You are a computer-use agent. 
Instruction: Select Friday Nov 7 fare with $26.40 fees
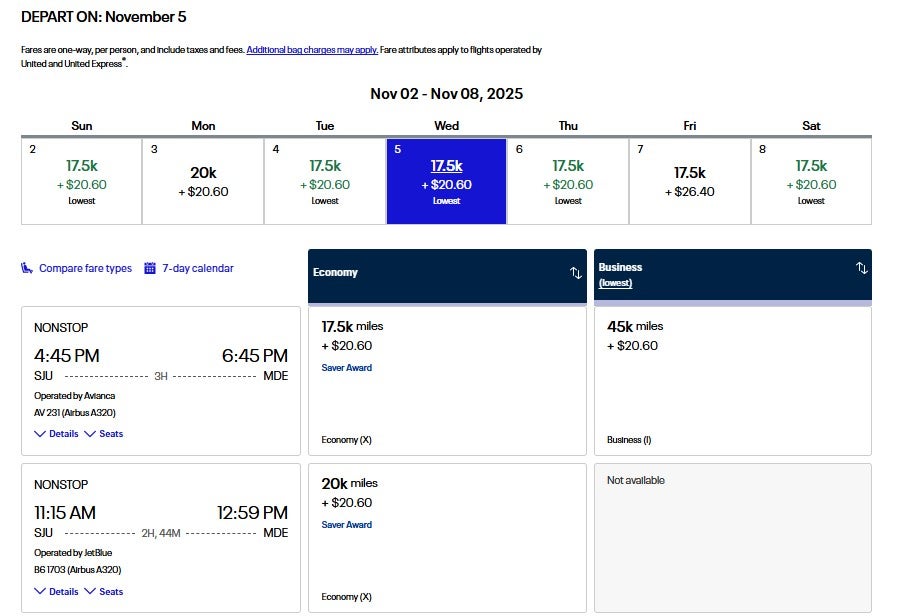pyautogui.click(x=690, y=181)
